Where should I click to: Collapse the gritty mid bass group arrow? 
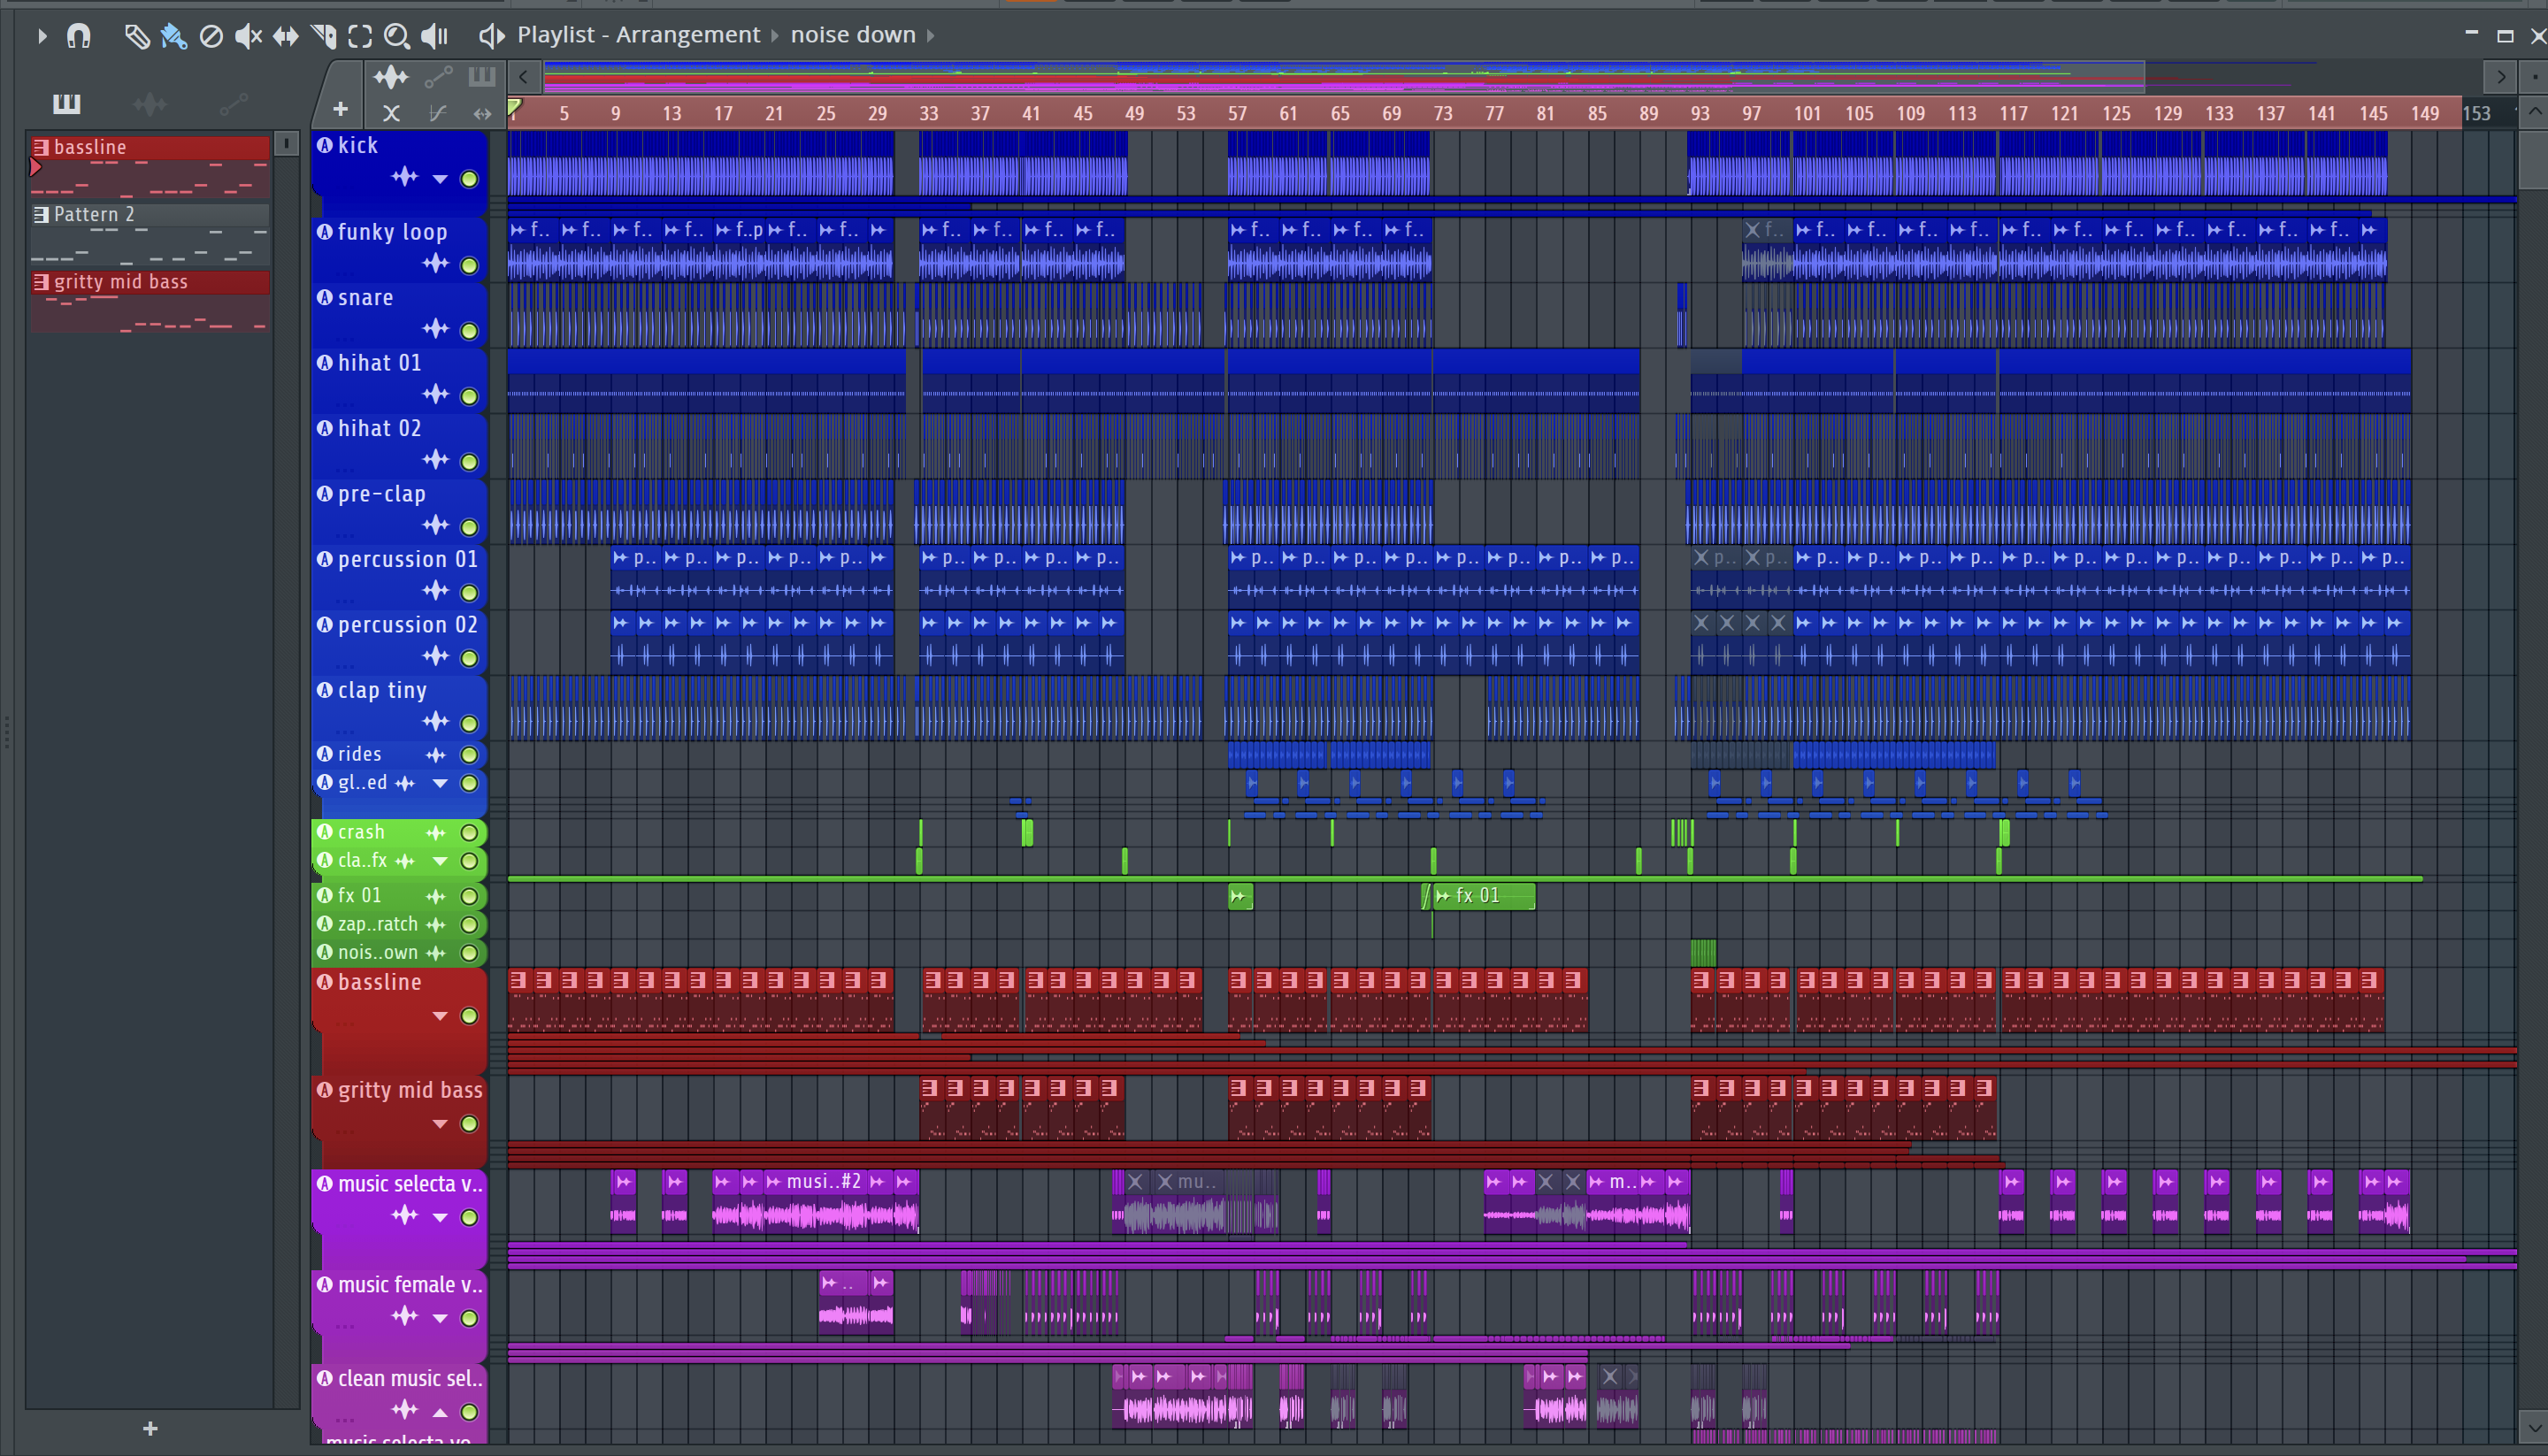(x=440, y=1124)
